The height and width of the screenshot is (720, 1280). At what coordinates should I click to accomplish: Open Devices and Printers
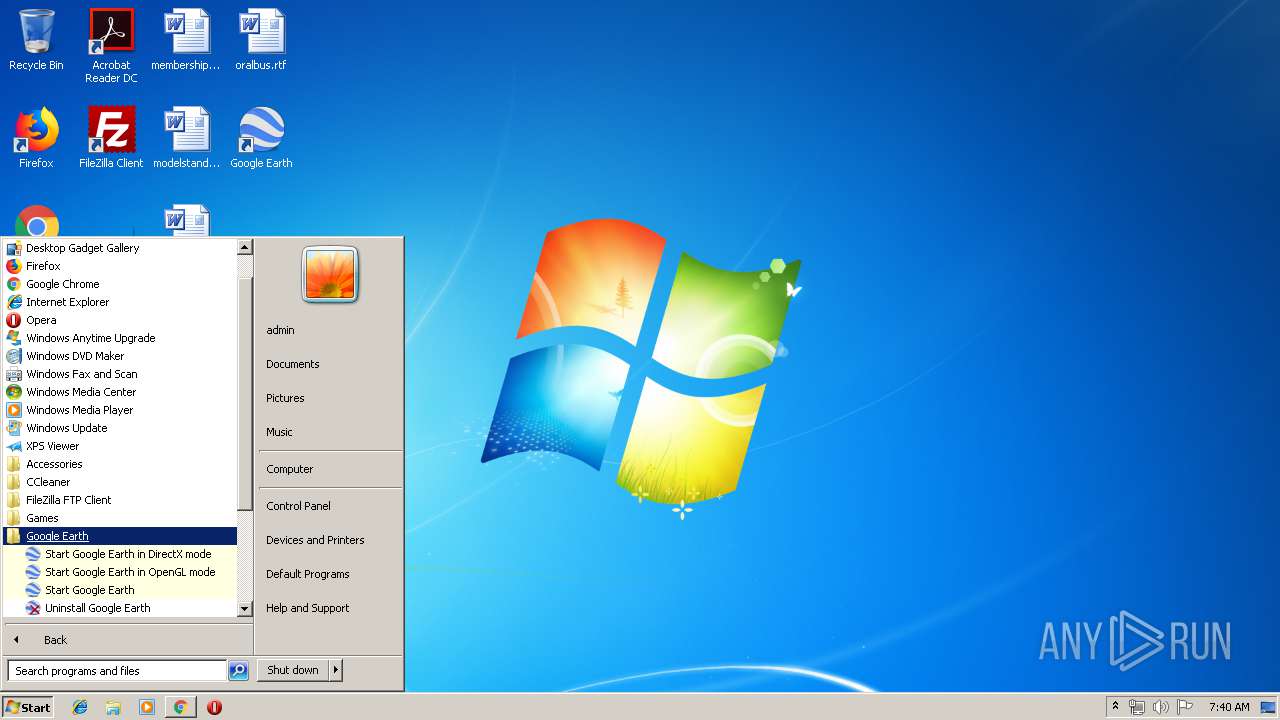pos(329,540)
